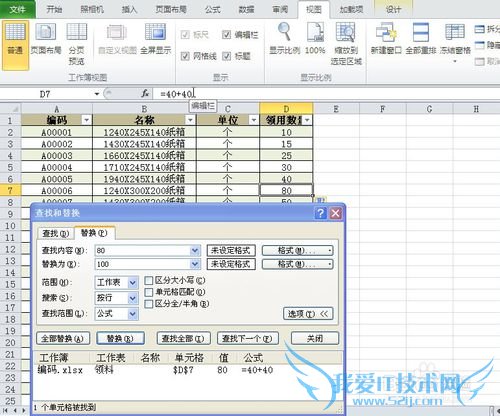
Task: Click the formula bar showing =40+40
Action: [327, 94]
